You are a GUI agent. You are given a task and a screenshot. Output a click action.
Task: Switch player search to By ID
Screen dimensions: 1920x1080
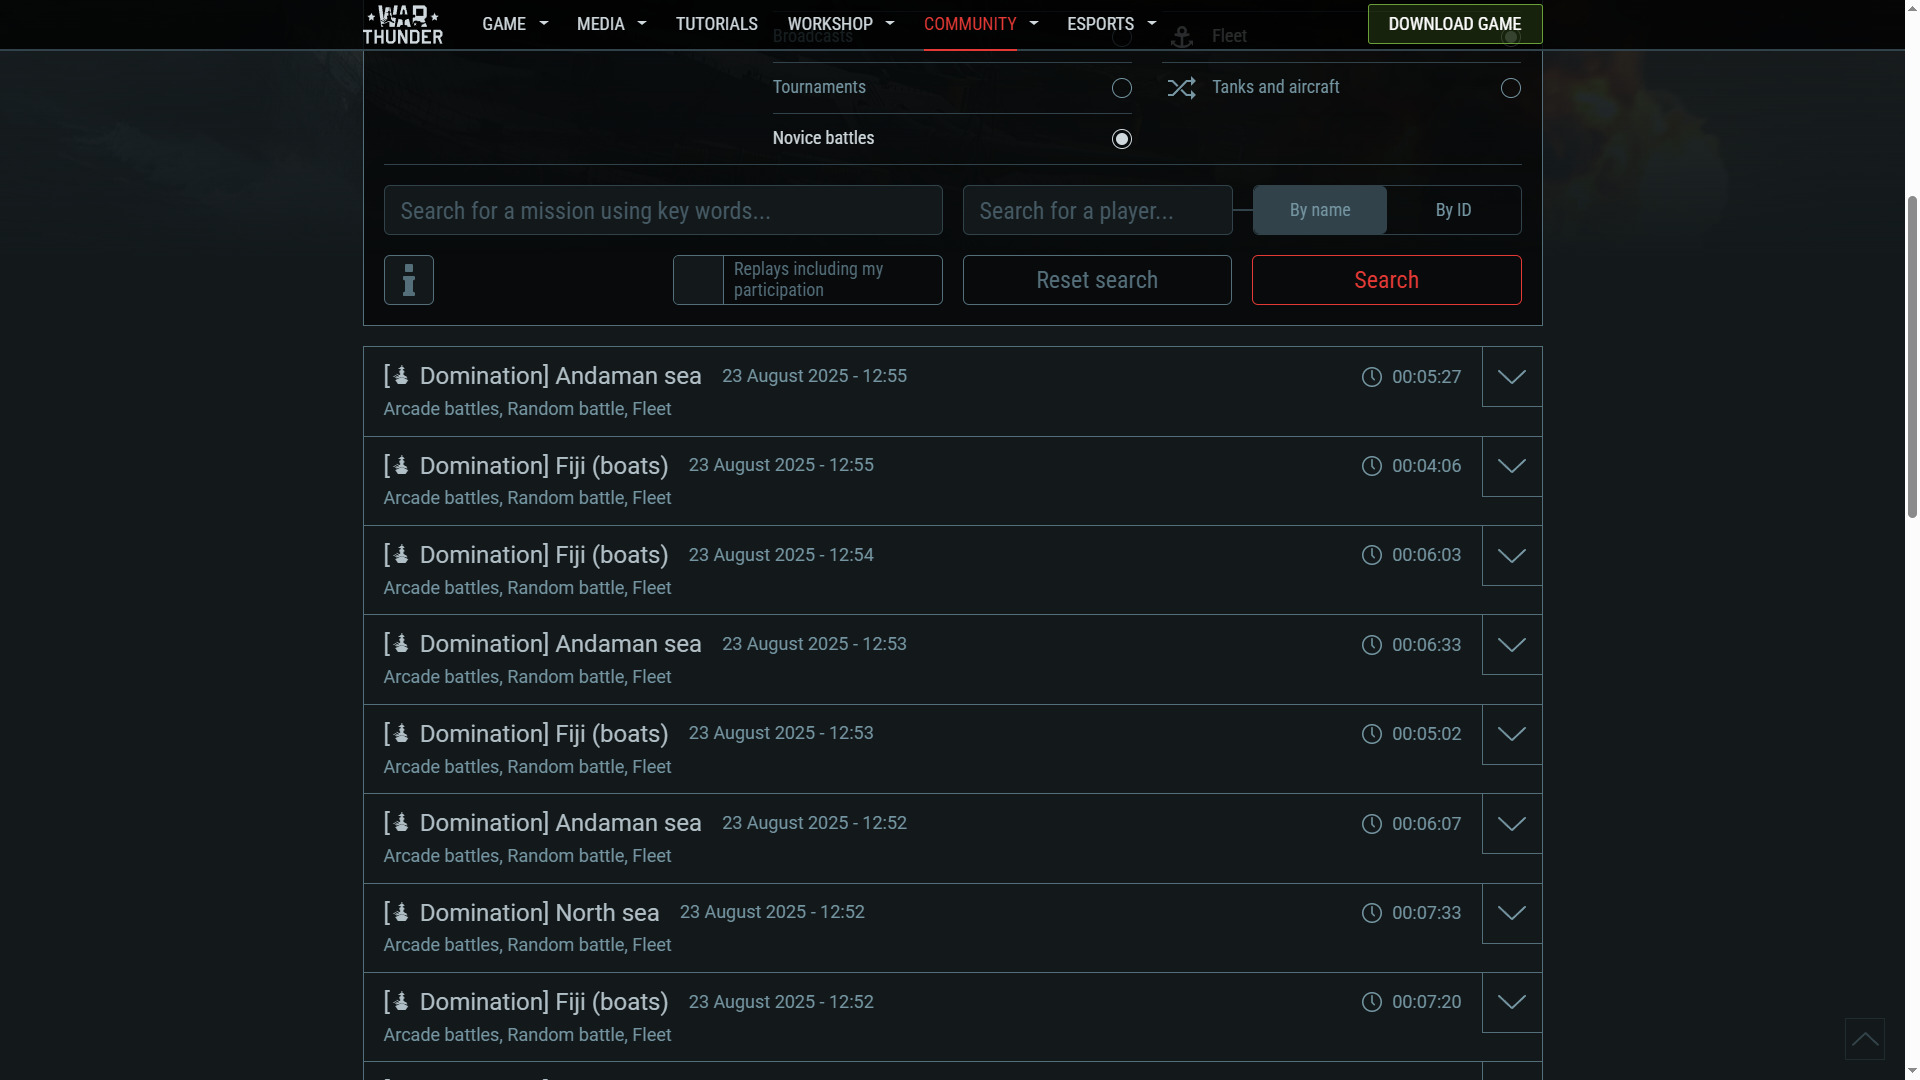(x=1453, y=210)
